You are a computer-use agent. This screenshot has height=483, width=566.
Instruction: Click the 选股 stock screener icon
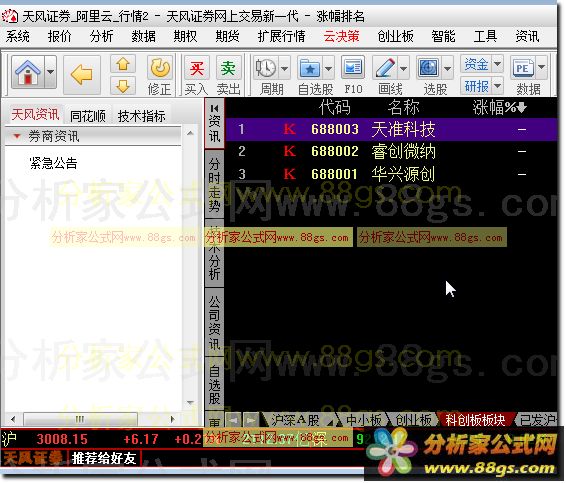point(428,68)
